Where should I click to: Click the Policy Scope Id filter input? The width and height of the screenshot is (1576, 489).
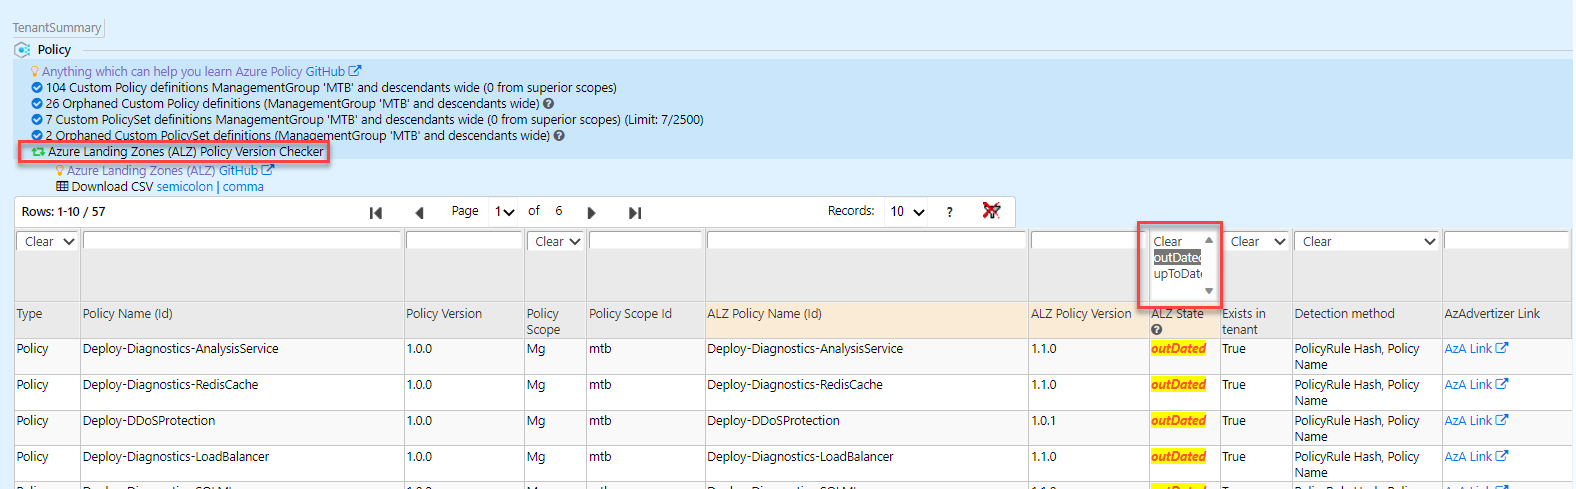646,241
